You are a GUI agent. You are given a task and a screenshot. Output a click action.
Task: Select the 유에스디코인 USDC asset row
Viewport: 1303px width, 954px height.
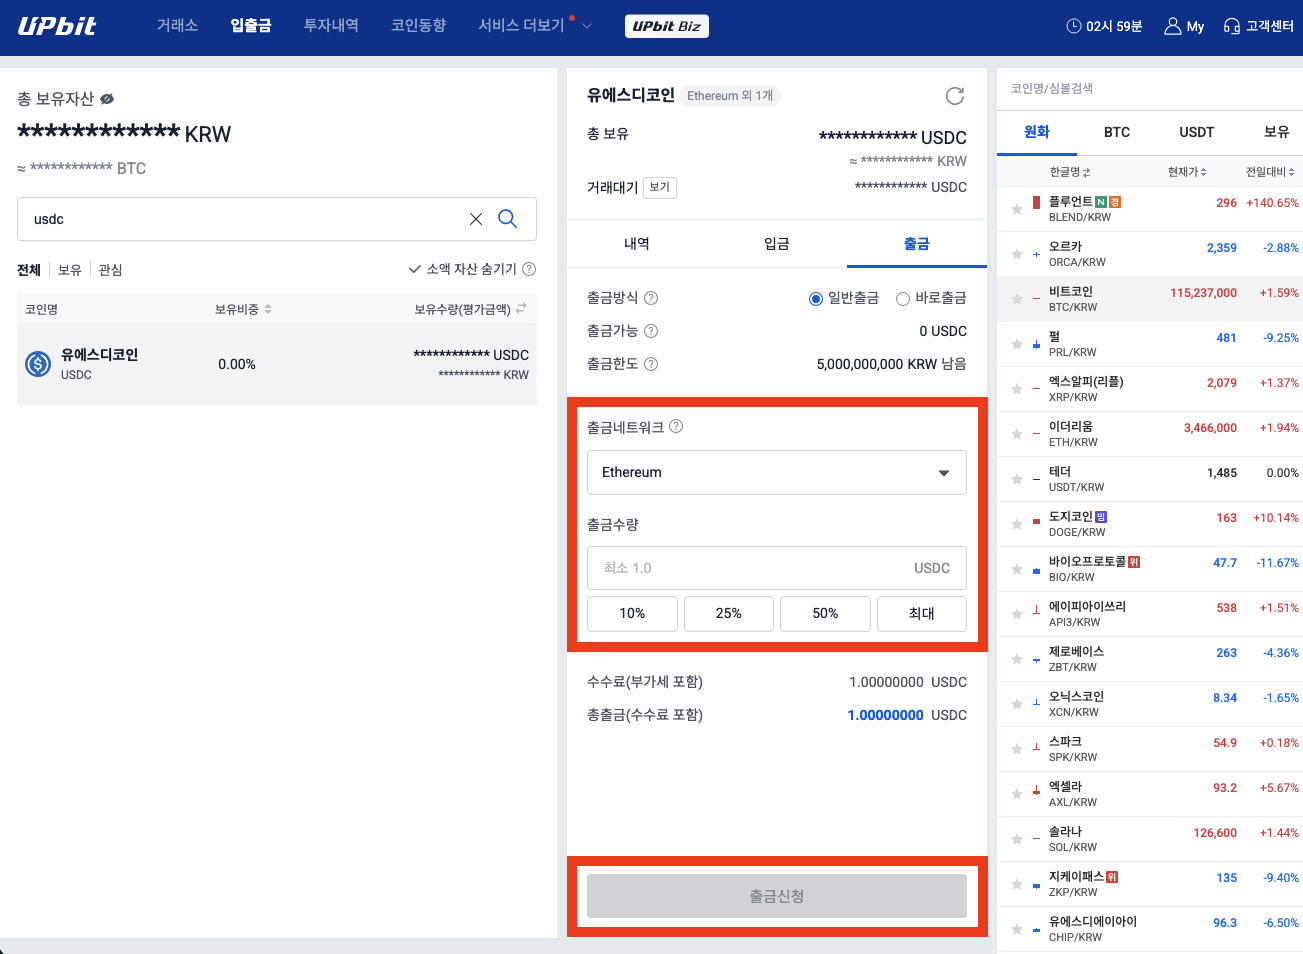(x=277, y=364)
